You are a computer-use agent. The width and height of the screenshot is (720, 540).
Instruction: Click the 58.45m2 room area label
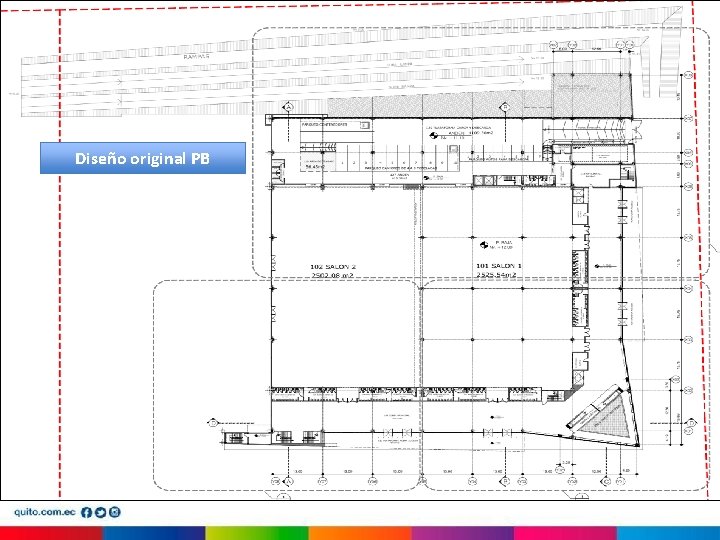coord(314,167)
